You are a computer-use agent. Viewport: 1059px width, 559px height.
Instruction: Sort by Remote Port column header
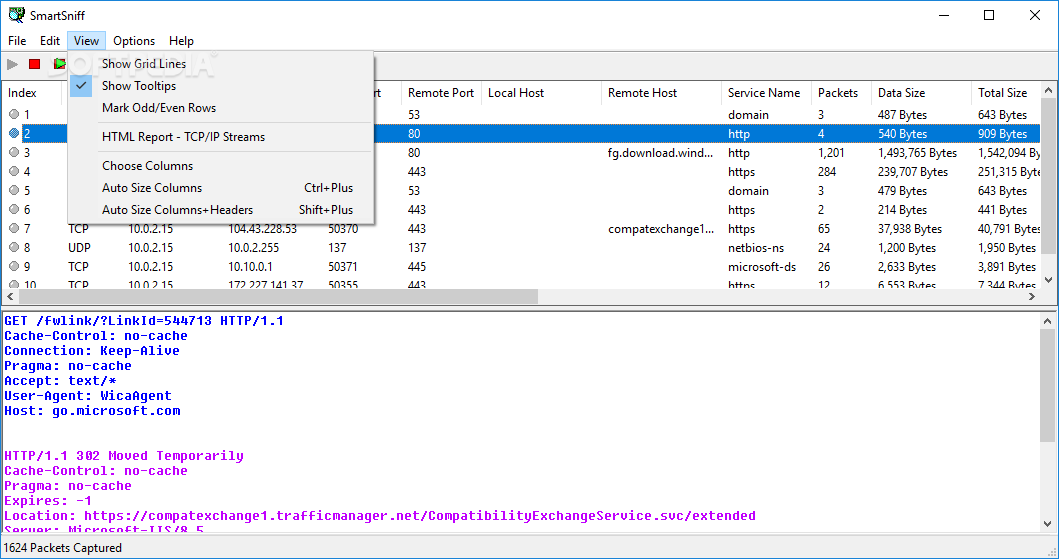tap(441, 92)
